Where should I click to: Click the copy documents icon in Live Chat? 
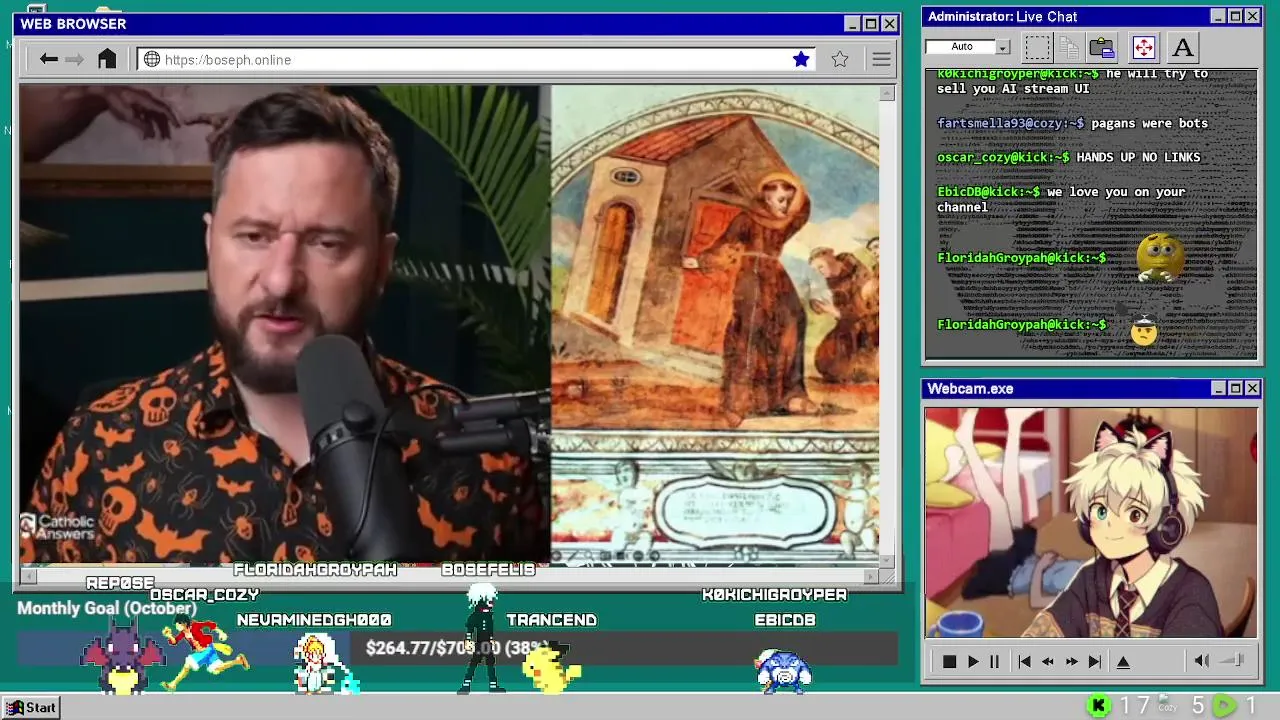click(1069, 47)
